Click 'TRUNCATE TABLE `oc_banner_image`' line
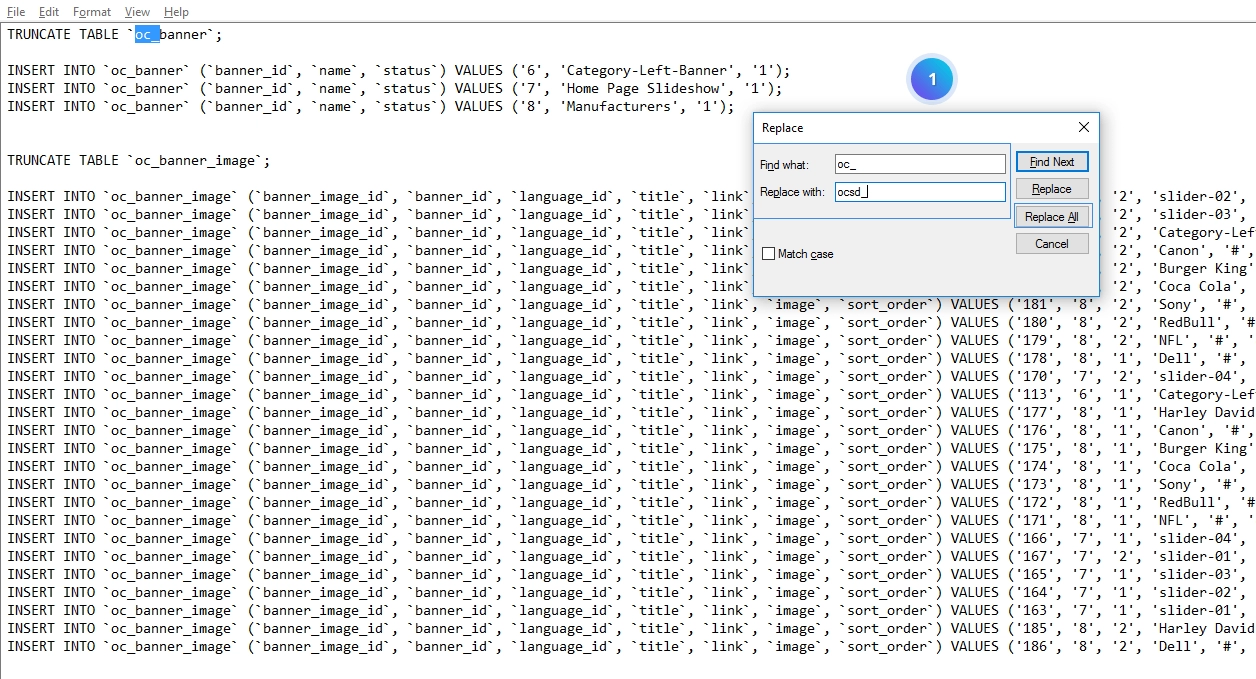 (139, 160)
